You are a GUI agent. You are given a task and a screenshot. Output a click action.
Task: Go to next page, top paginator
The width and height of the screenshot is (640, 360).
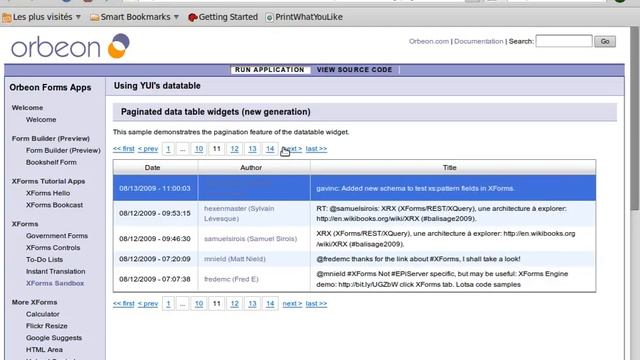(292, 149)
